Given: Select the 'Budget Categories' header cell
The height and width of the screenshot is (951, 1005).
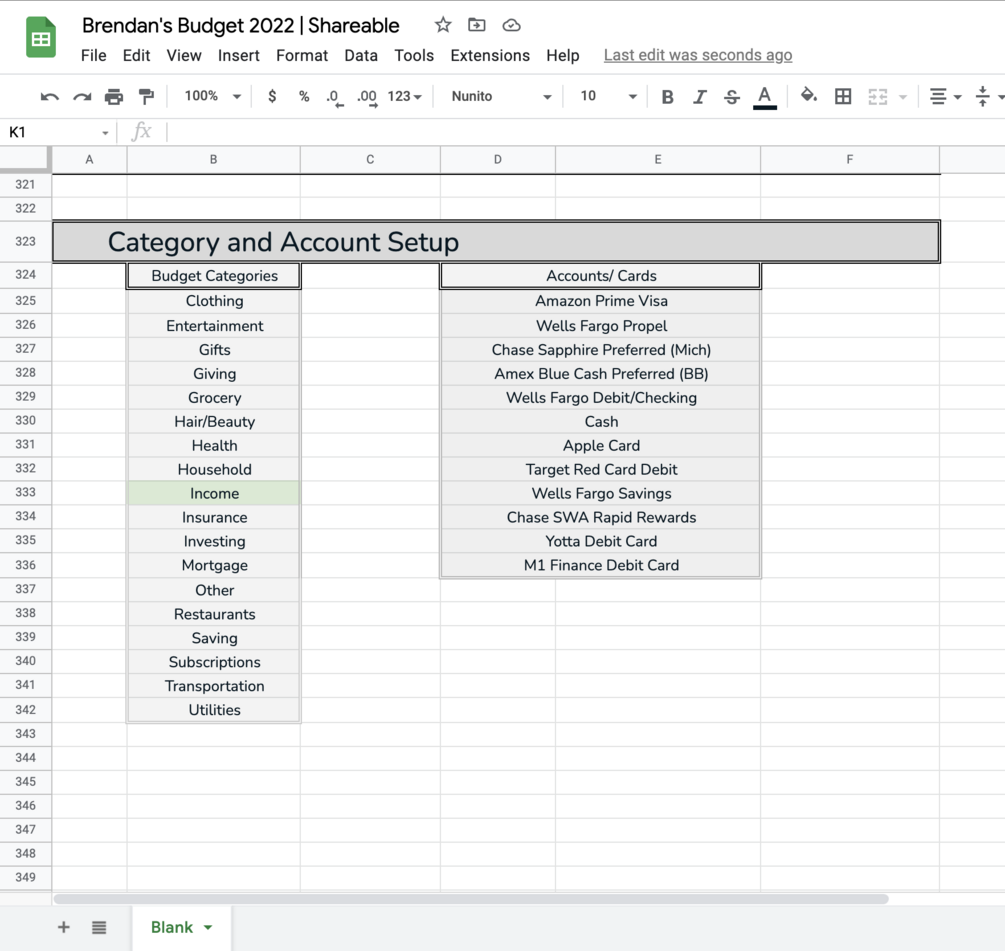Looking at the screenshot, I should (x=214, y=276).
